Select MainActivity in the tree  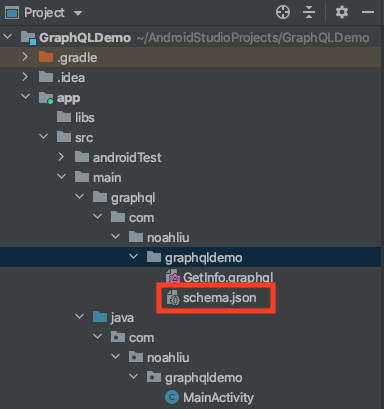pos(218,397)
